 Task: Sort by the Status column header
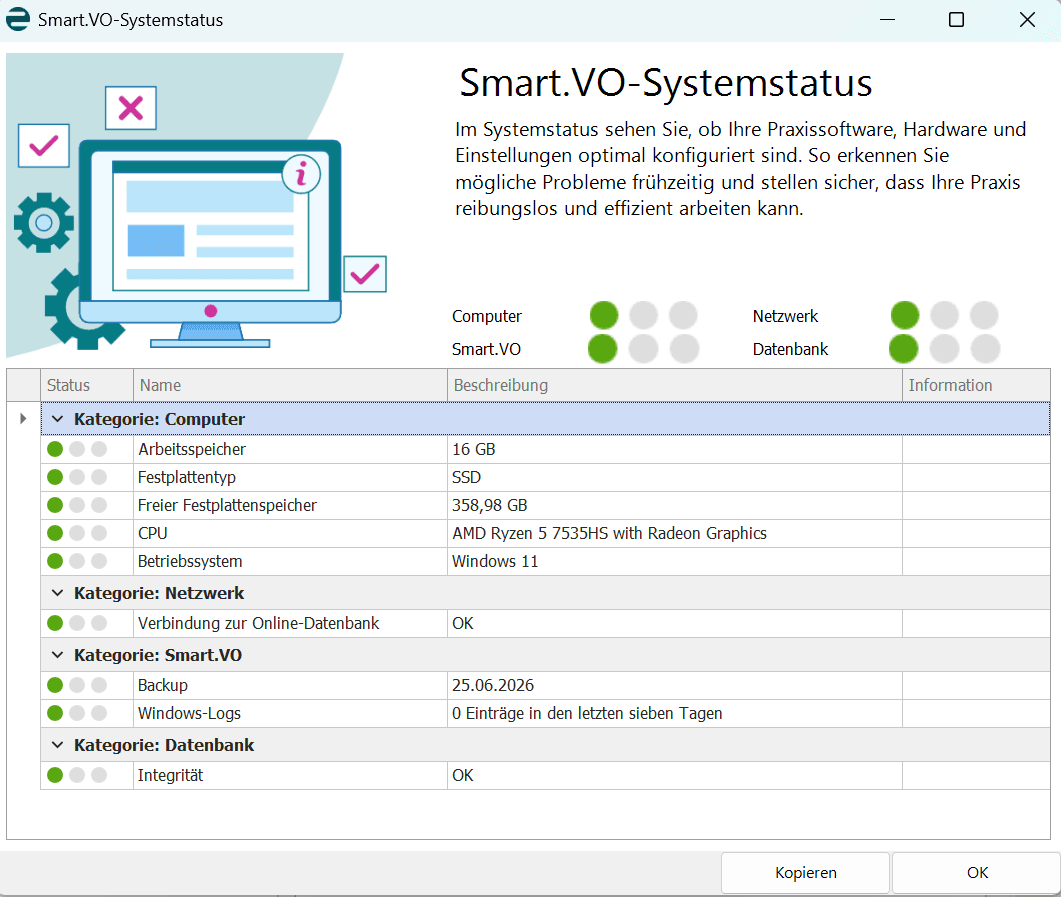87,385
